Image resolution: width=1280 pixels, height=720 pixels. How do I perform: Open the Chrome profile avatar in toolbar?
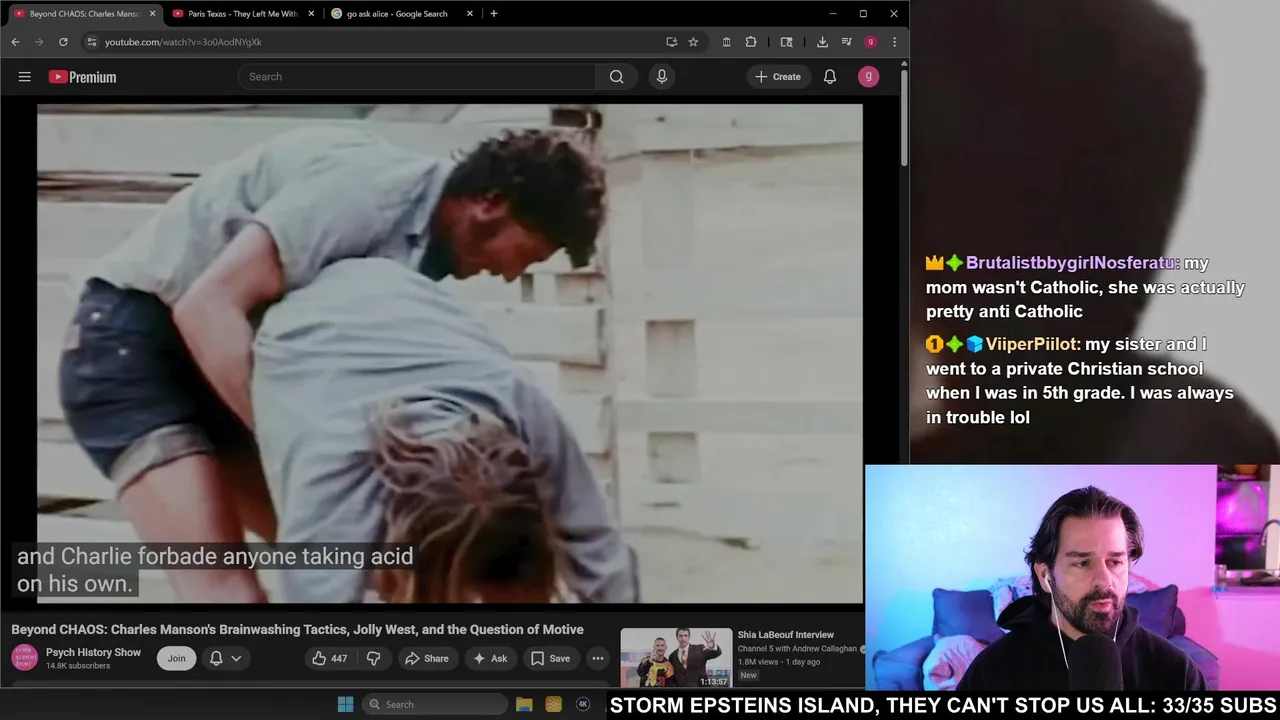point(870,42)
